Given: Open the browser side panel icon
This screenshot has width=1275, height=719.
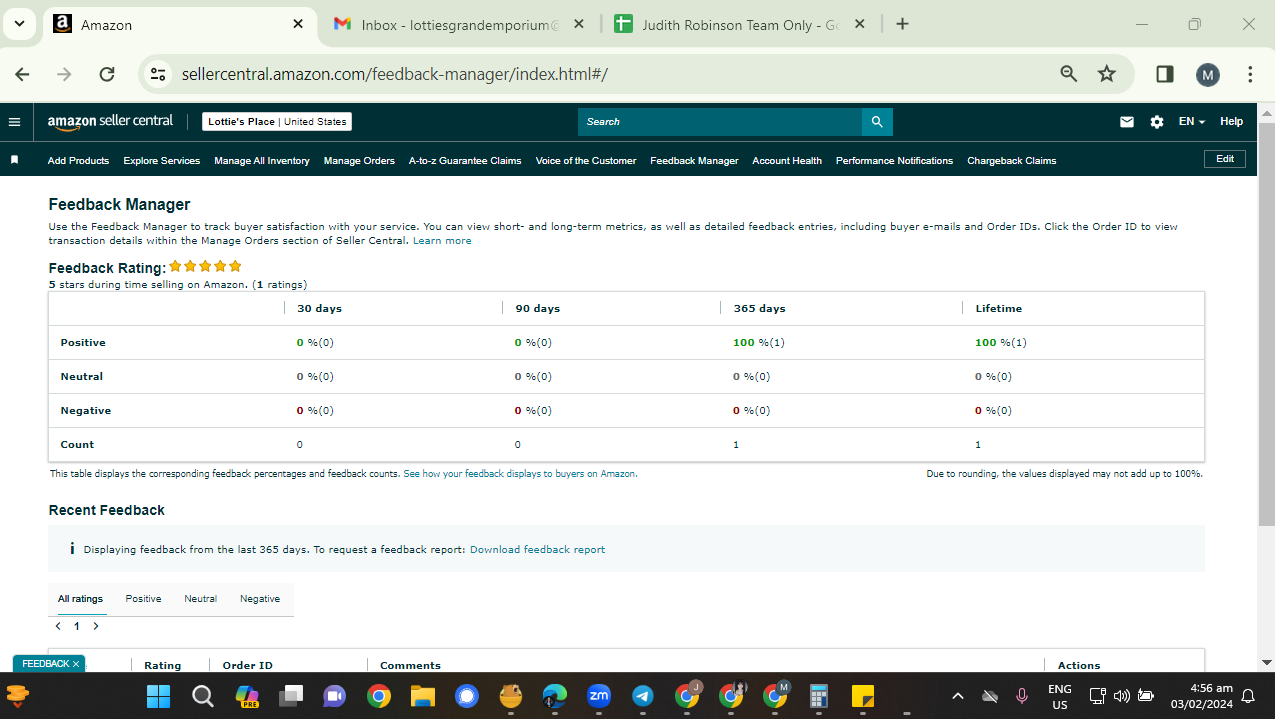Looking at the screenshot, I should 1164,74.
